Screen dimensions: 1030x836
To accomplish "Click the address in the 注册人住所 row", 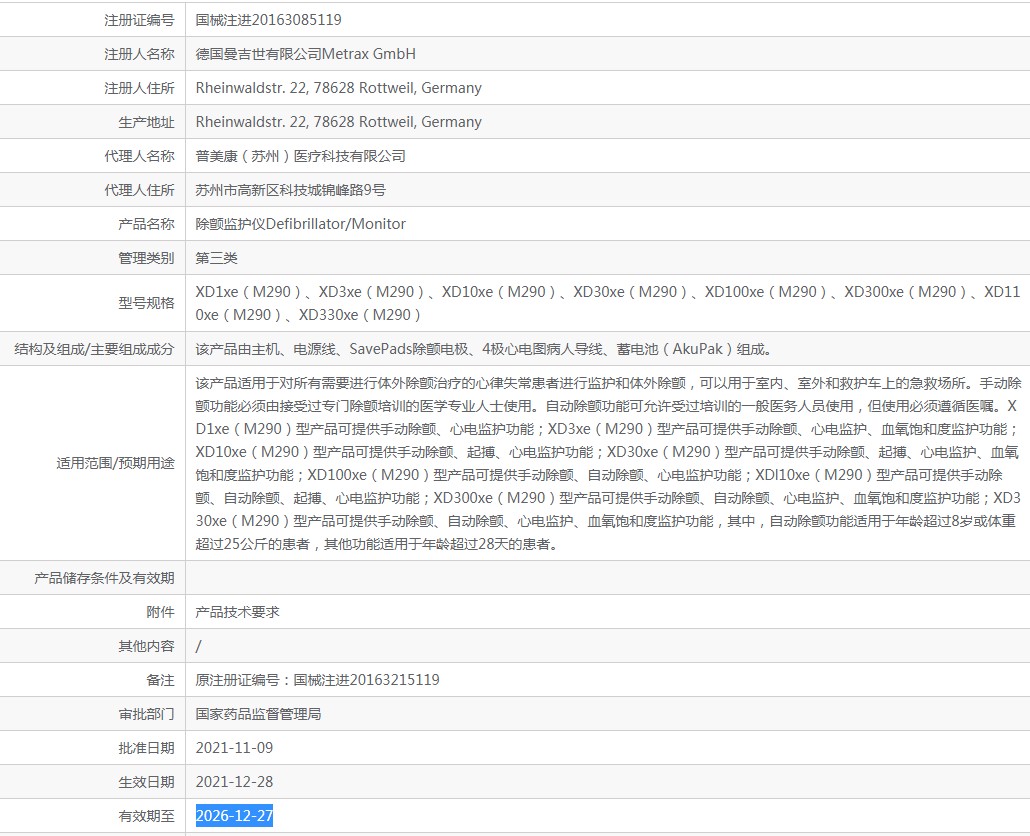I will [x=338, y=88].
